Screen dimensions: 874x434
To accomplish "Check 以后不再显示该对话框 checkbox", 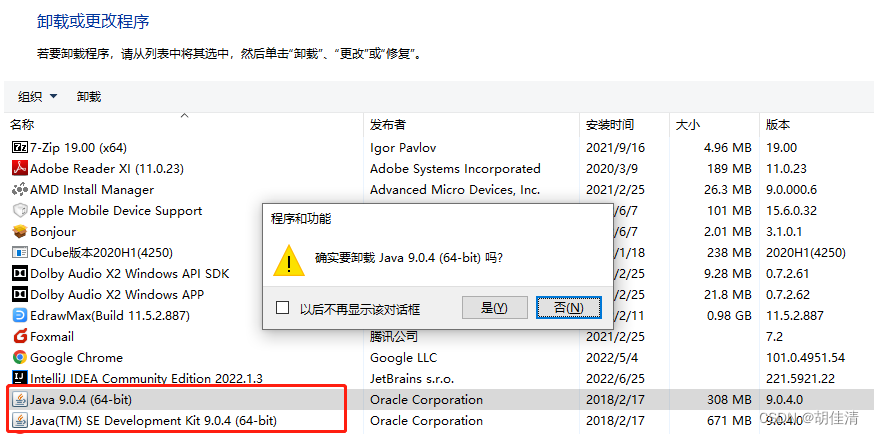I will tap(283, 308).
